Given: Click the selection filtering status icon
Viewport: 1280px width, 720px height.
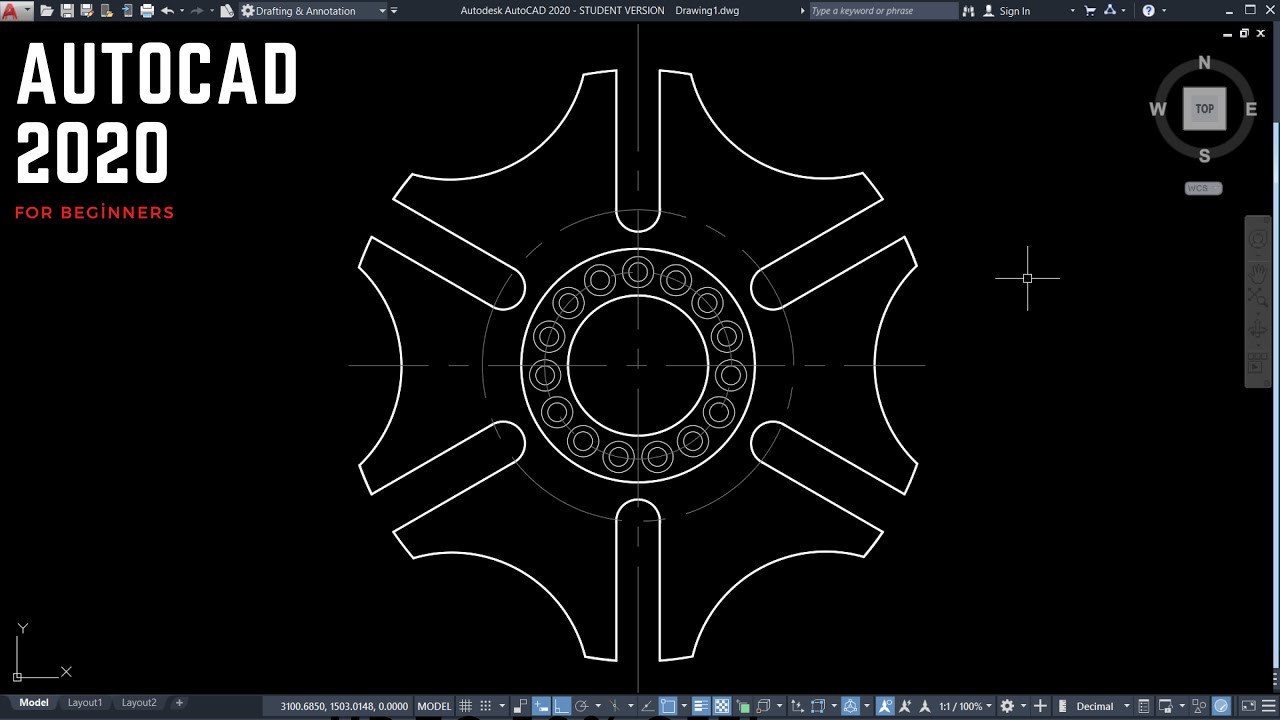Looking at the screenshot, I should tap(818, 706).
